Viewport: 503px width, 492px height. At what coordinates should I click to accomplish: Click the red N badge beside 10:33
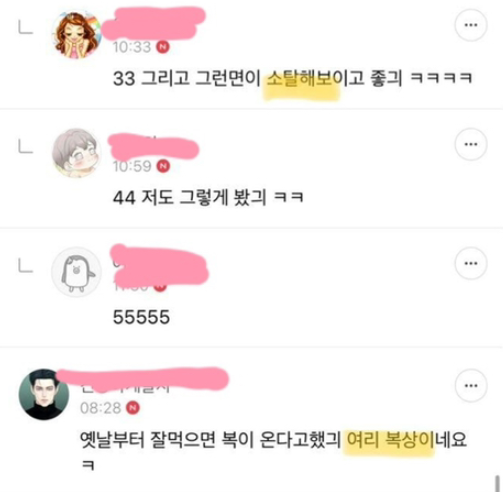163,47
